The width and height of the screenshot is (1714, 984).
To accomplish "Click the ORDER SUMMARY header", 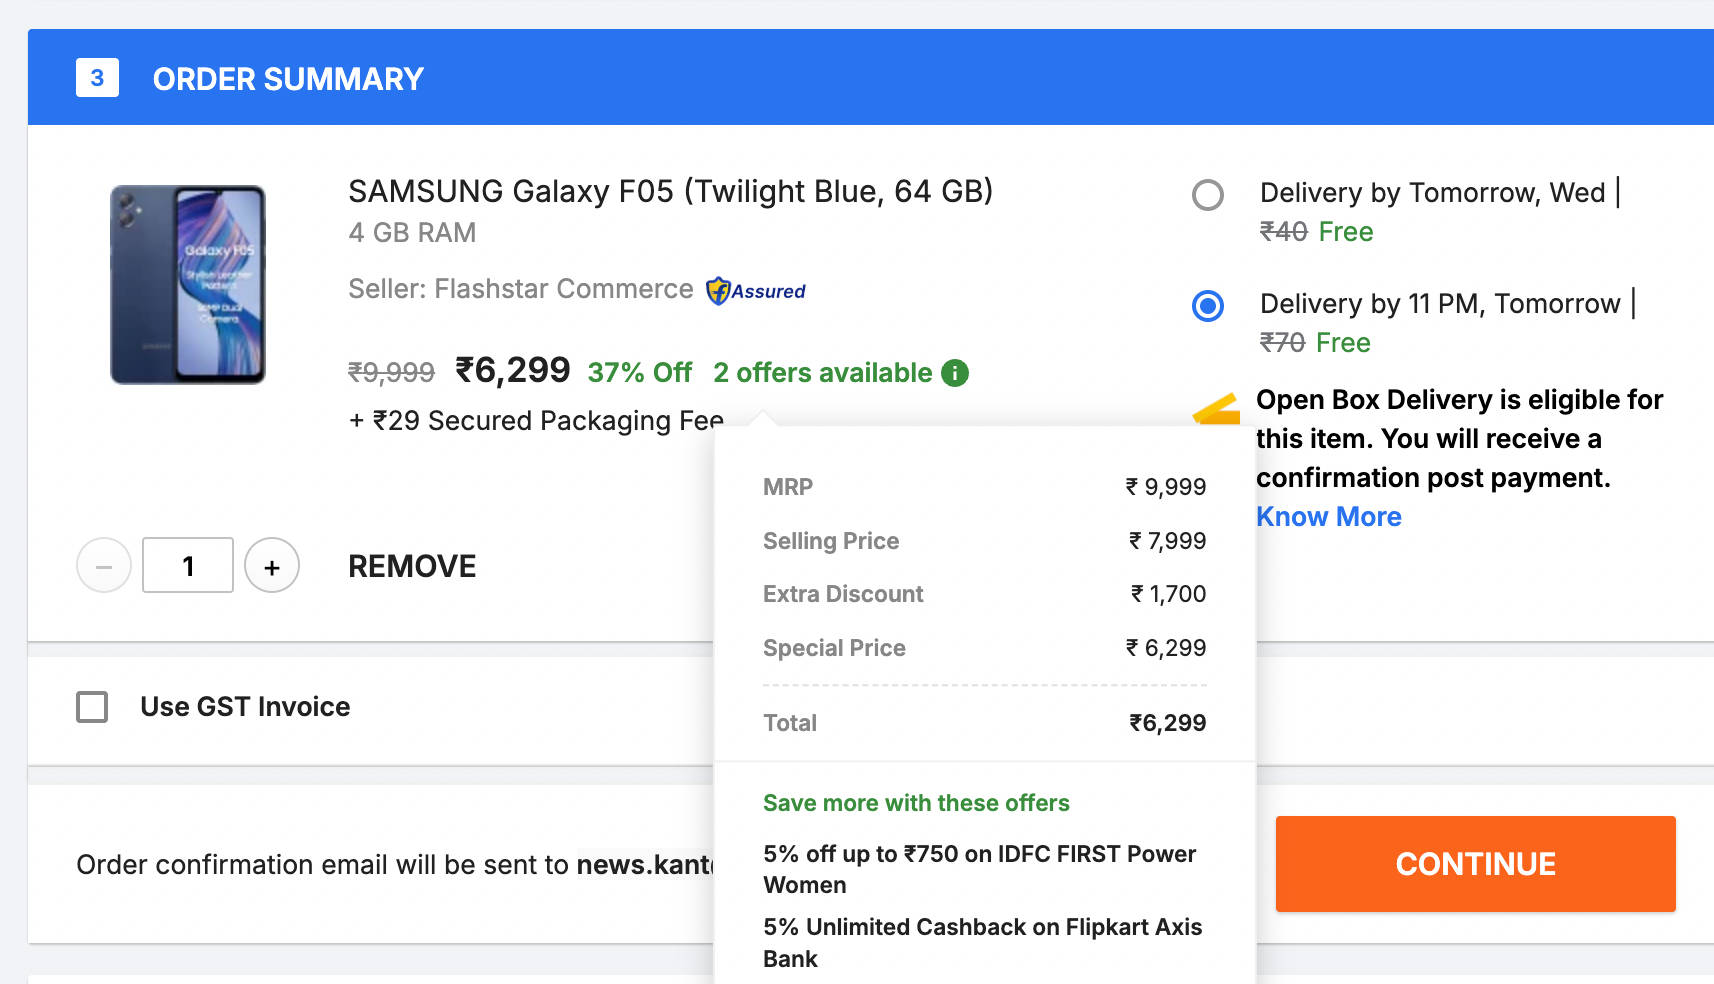I will (x=288, y=79).
